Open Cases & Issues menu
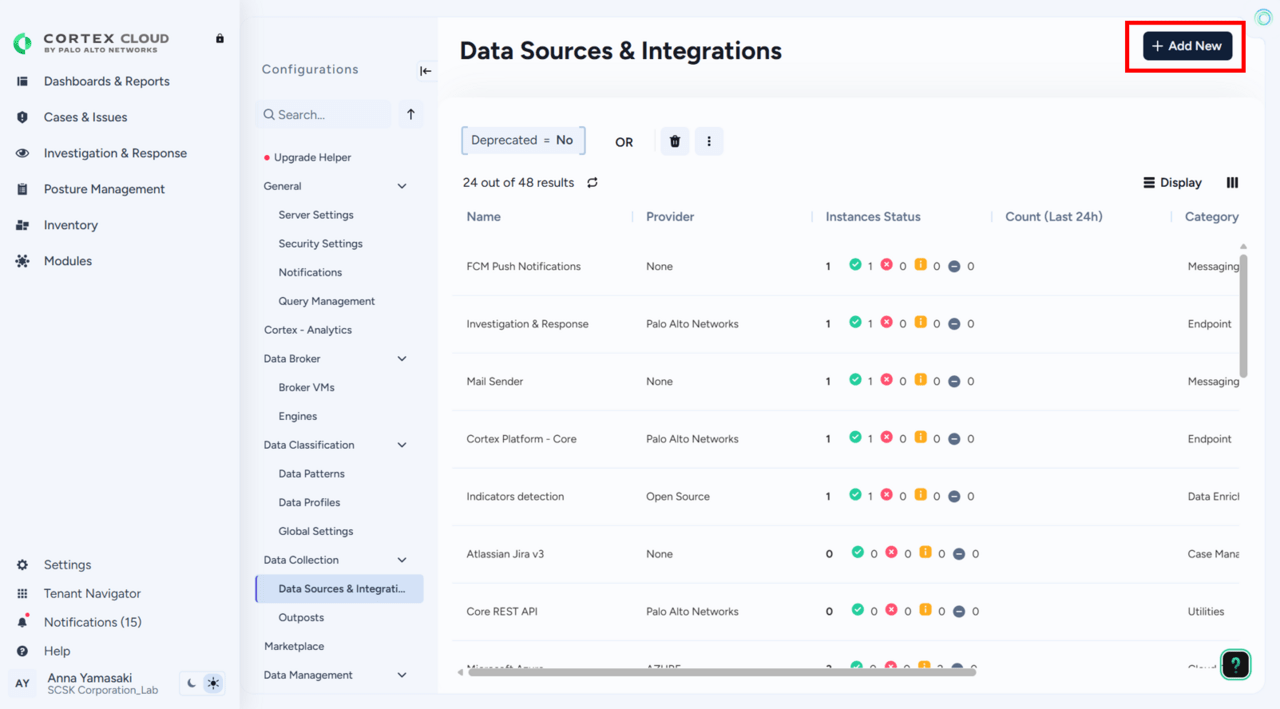 (85, 117)
